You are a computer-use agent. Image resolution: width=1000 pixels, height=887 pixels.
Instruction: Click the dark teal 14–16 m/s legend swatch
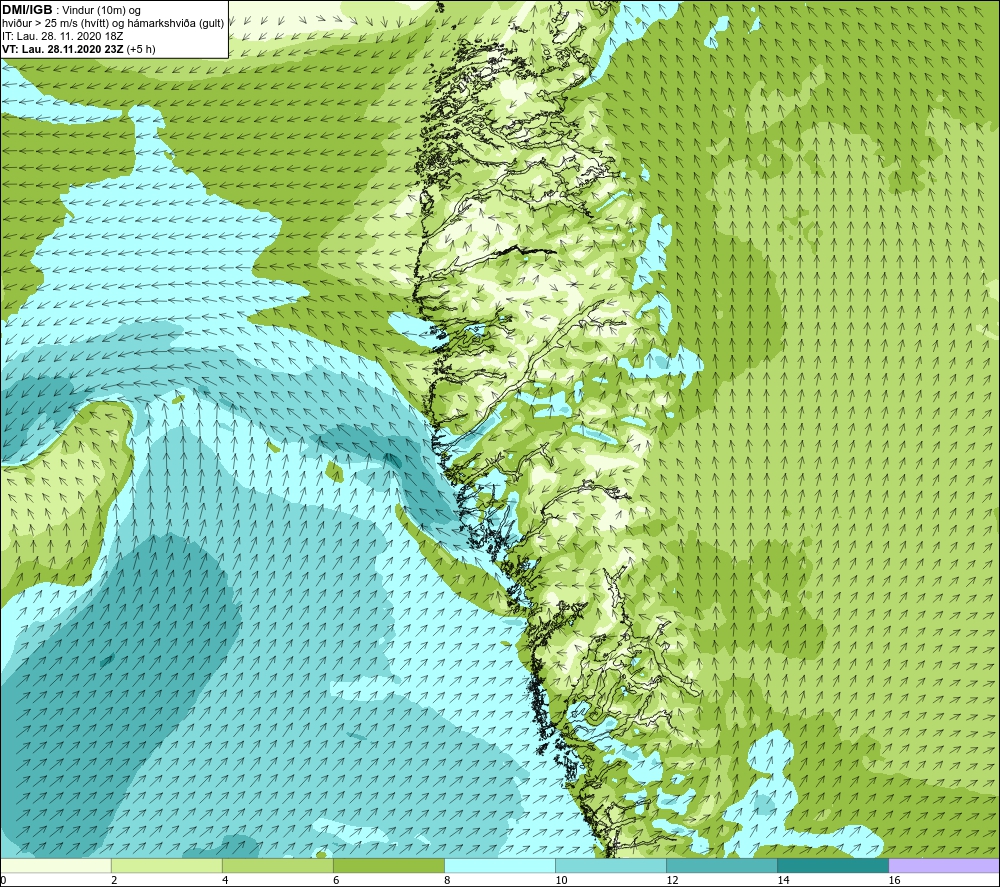[832, 865]
